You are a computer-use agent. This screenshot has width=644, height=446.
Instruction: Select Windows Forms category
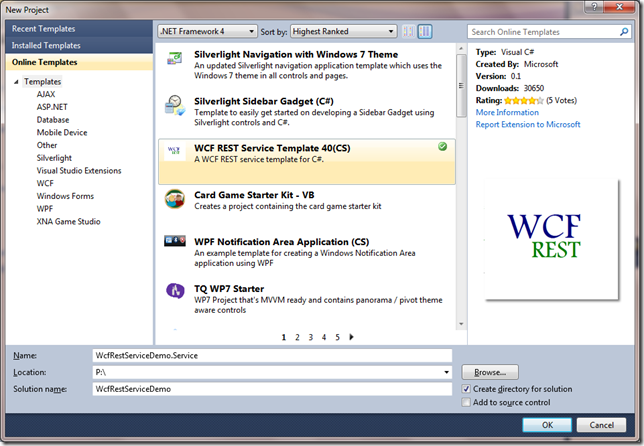pos(65,196)
